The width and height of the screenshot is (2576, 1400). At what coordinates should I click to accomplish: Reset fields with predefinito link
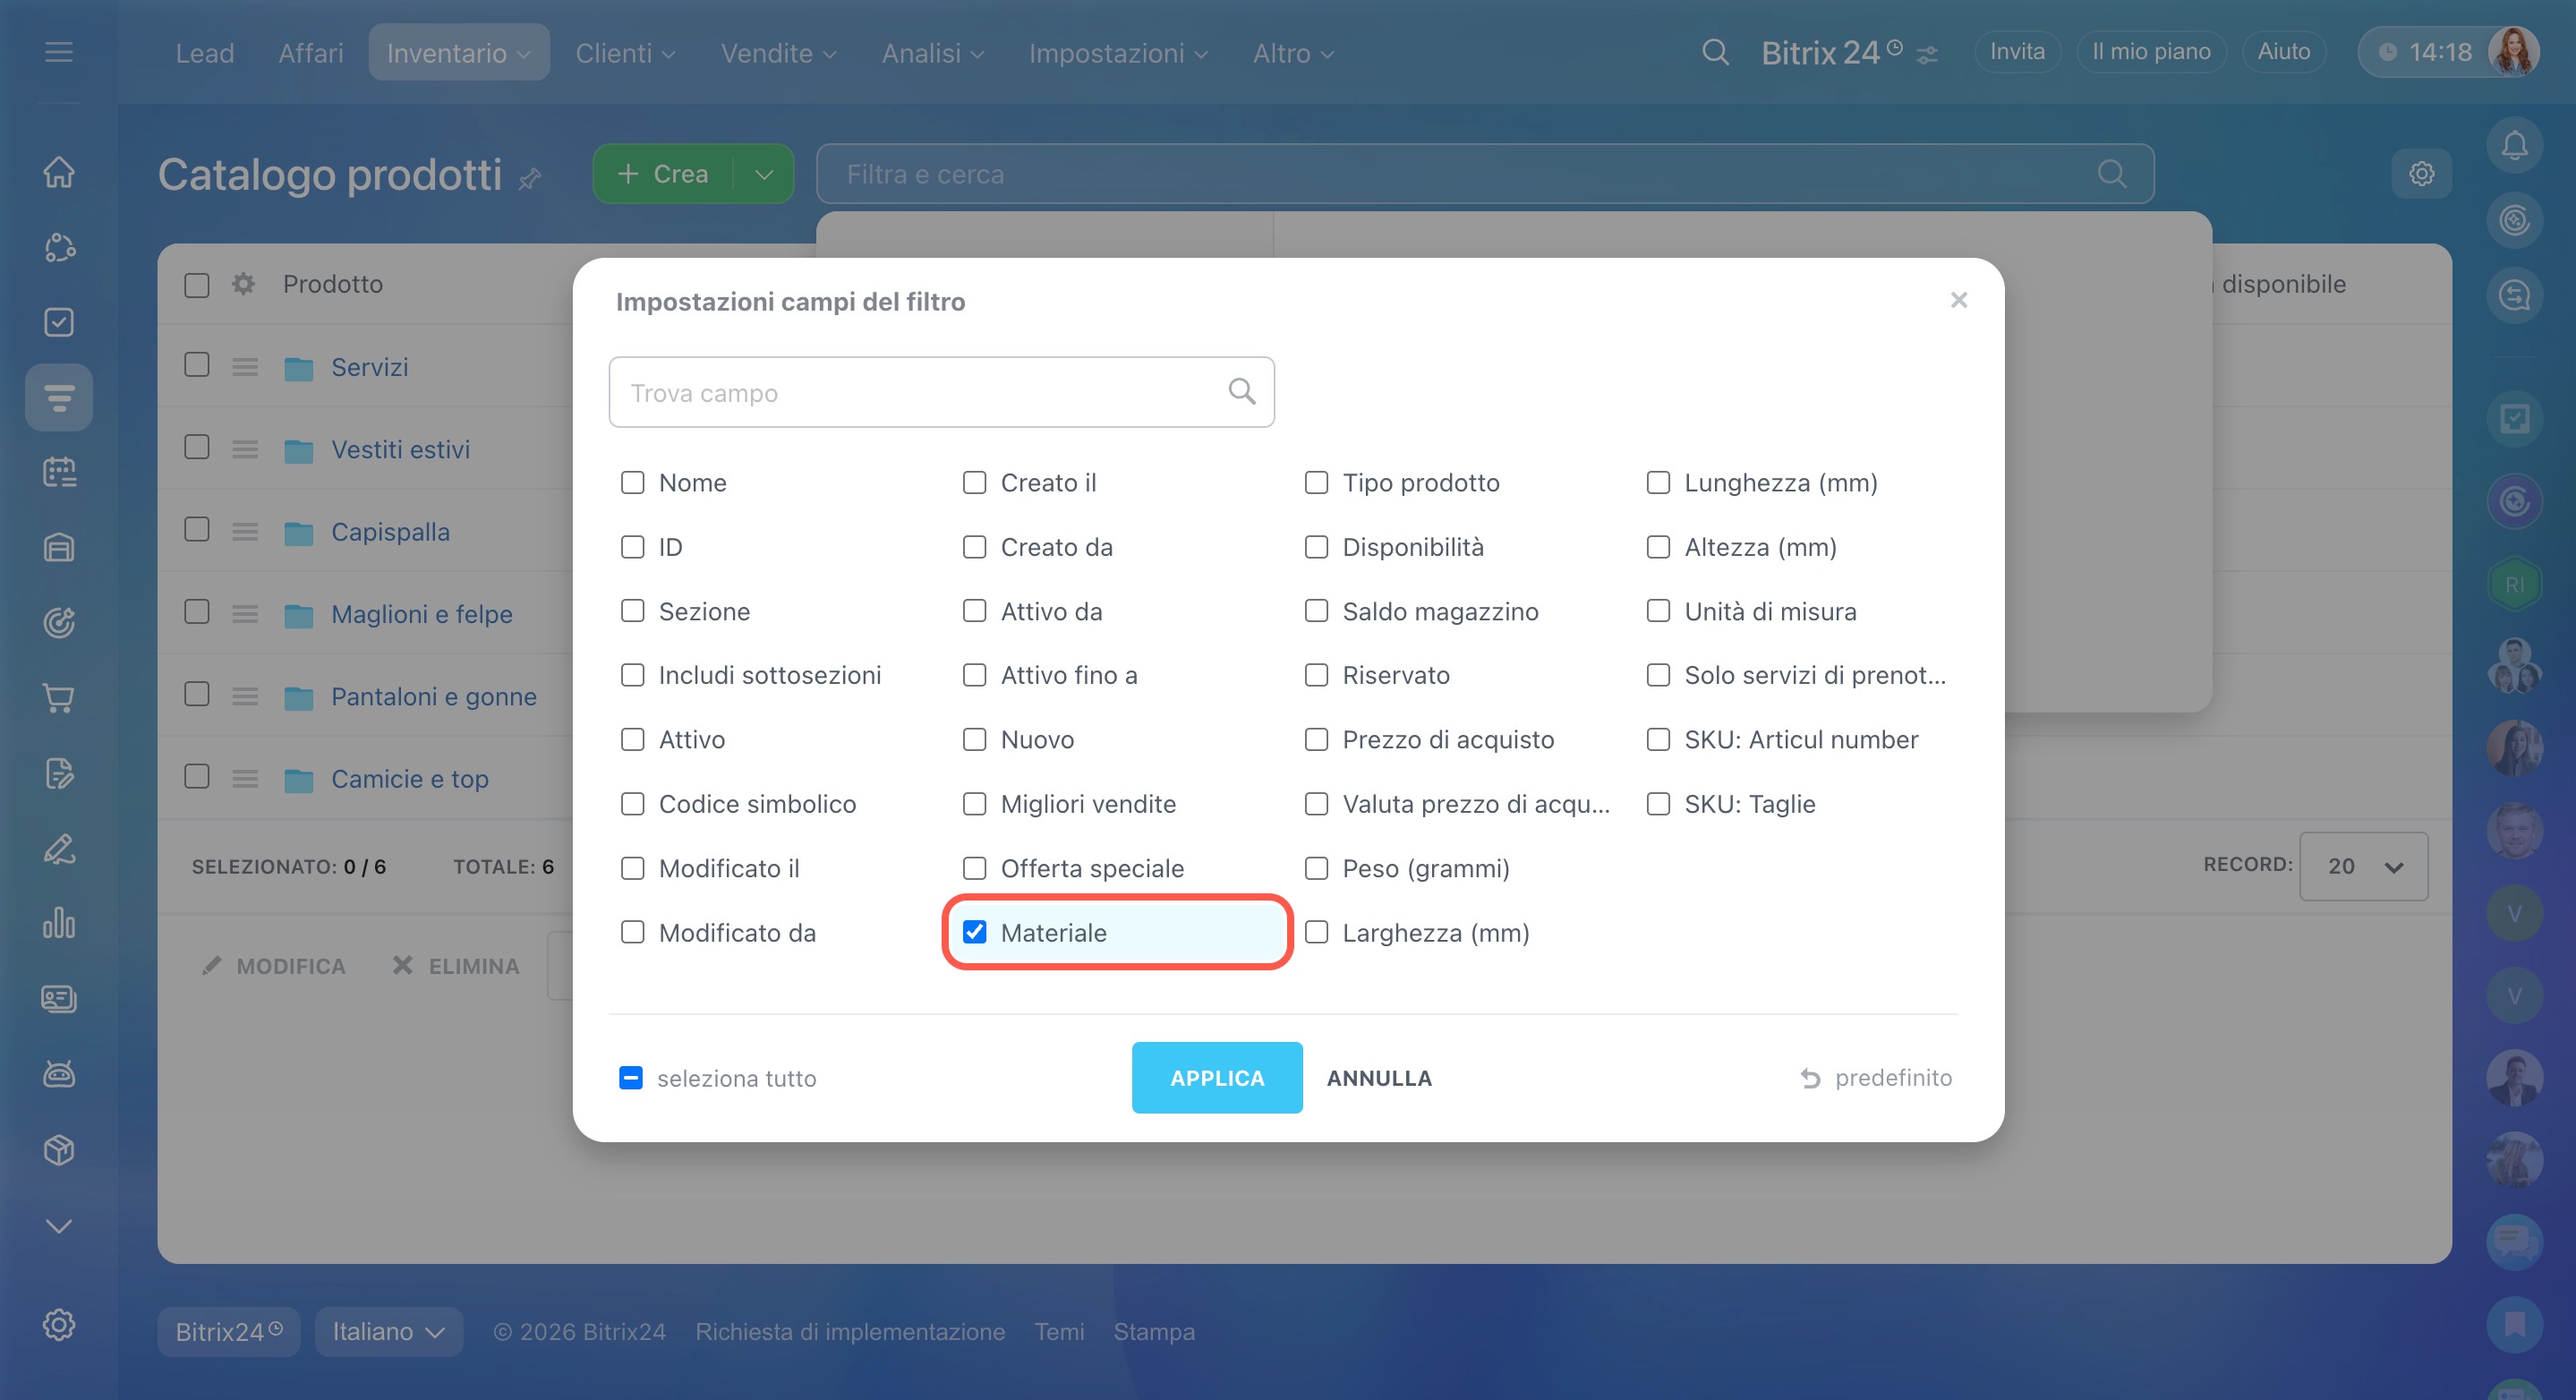point(1876,1077)
